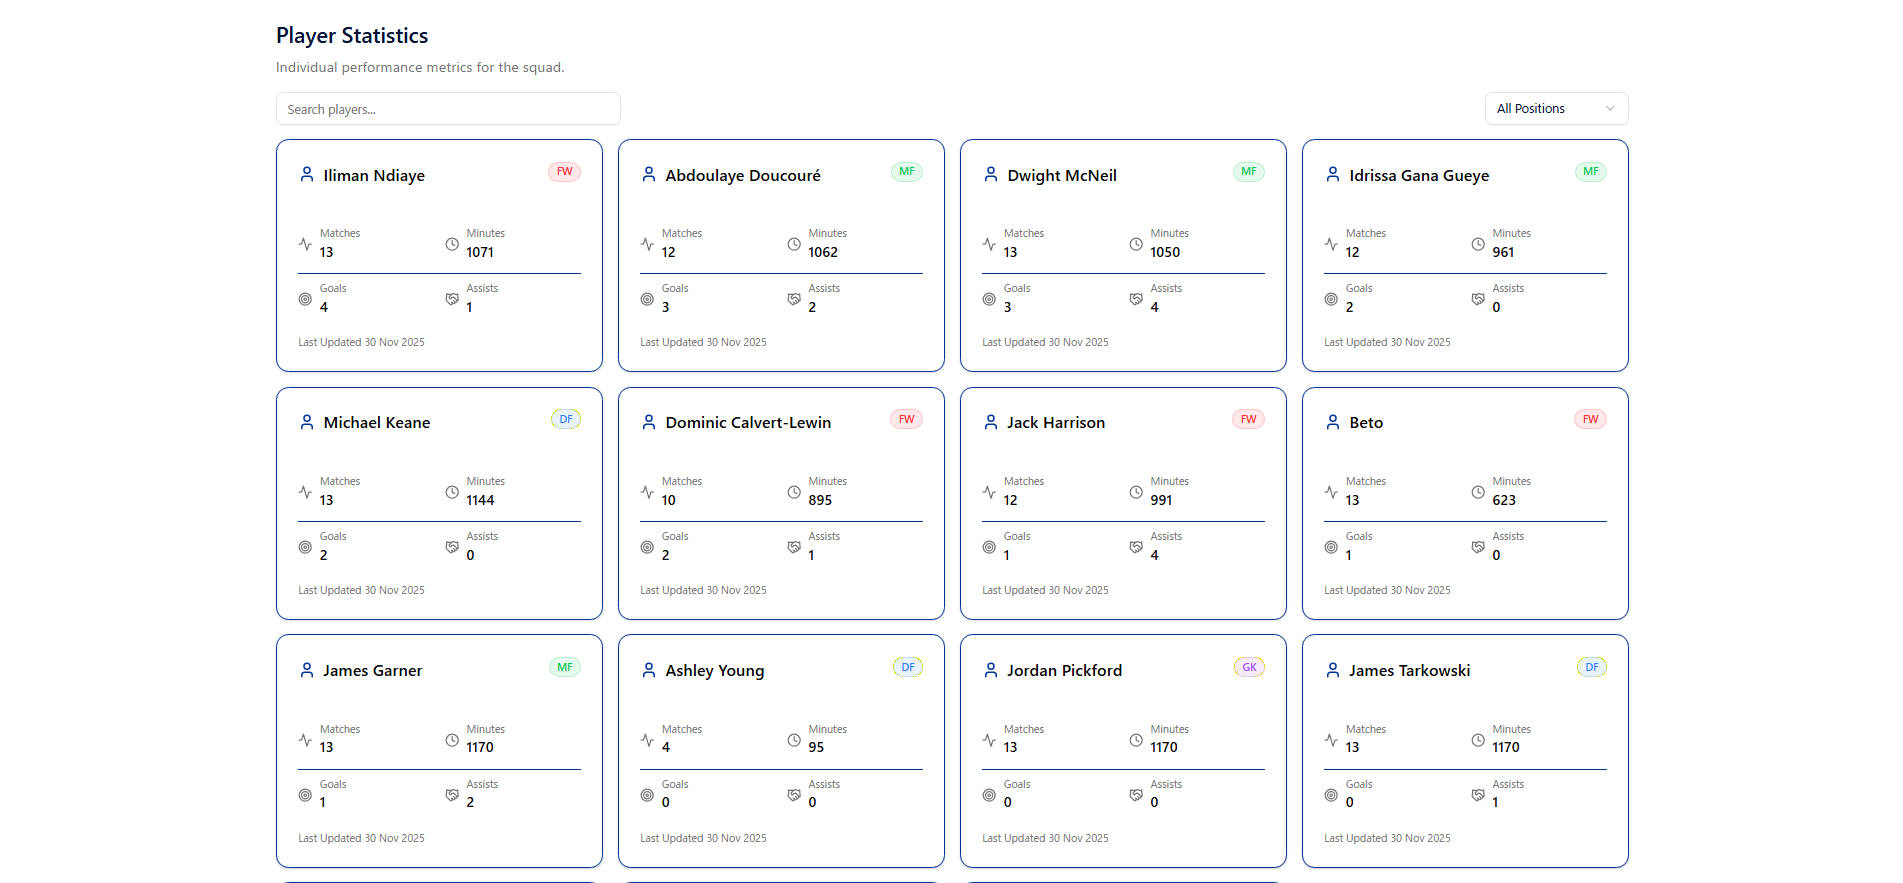
Task: Click the GK badge on Jordan Pickford's card
Action: 1249,667
